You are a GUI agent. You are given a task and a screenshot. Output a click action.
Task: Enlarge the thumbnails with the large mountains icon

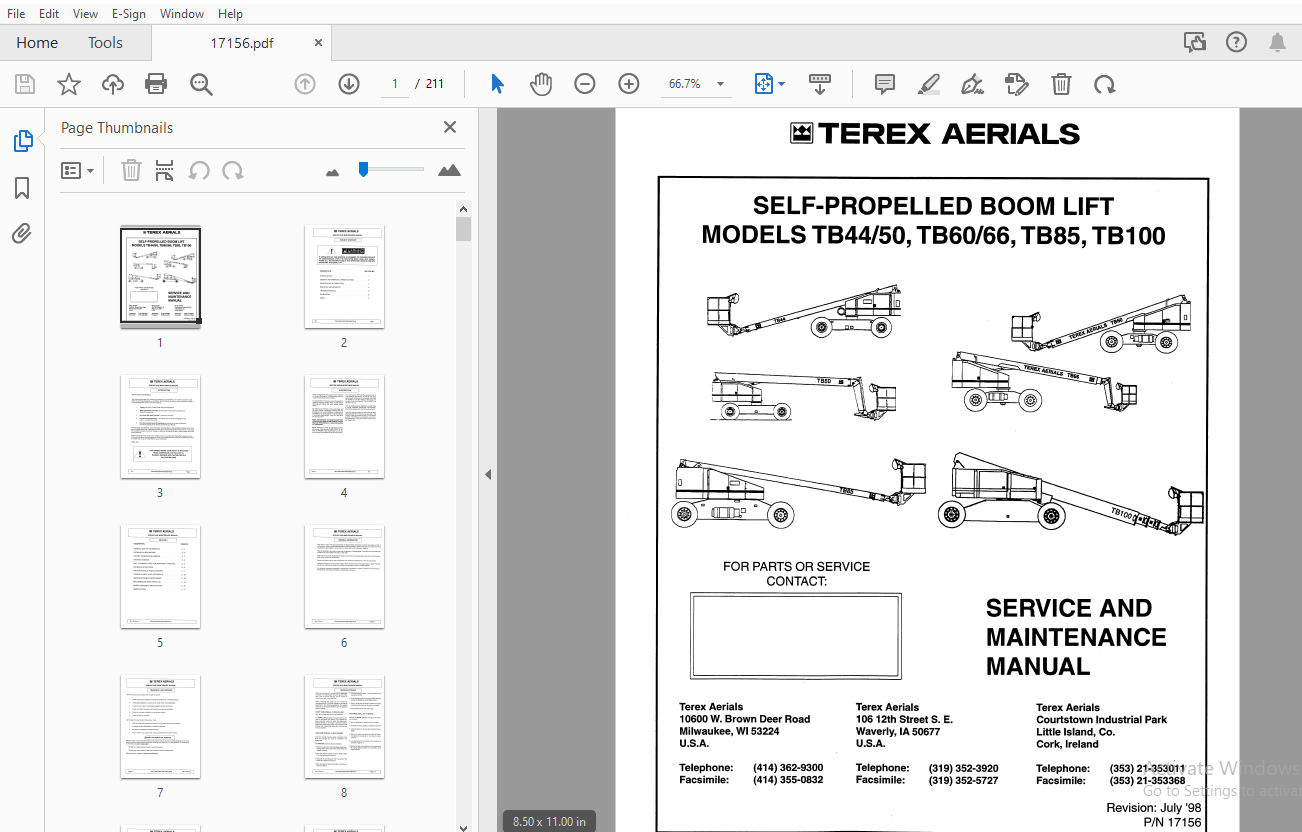point(450,170)
